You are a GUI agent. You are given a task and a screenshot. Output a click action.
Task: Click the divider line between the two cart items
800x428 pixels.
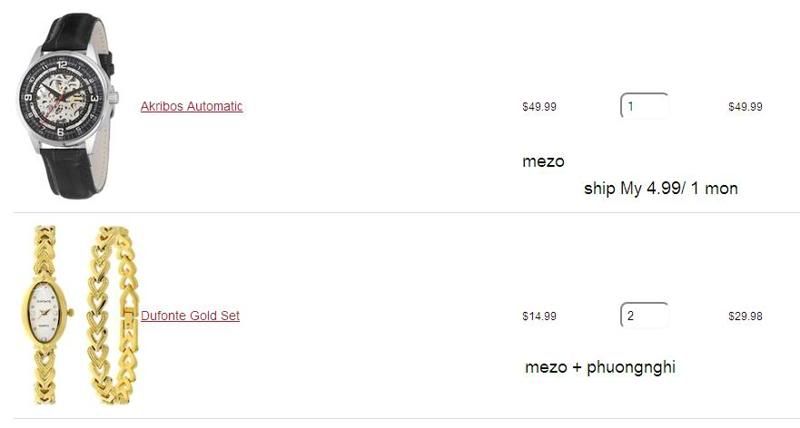pyautogui.click(x=400, y=213)
